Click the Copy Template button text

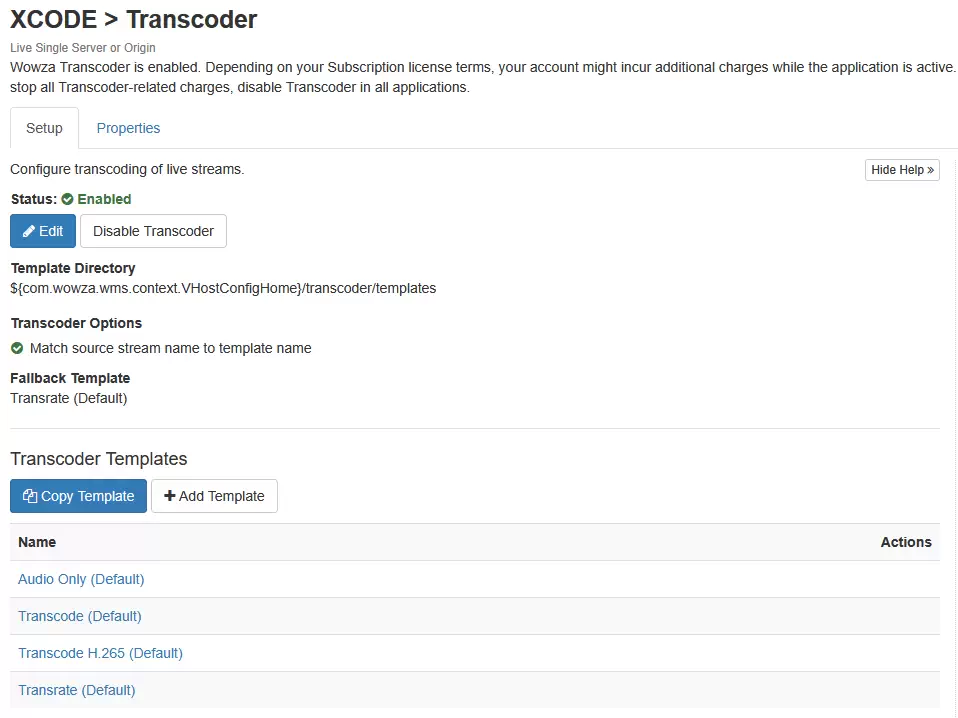pos(87,496)
